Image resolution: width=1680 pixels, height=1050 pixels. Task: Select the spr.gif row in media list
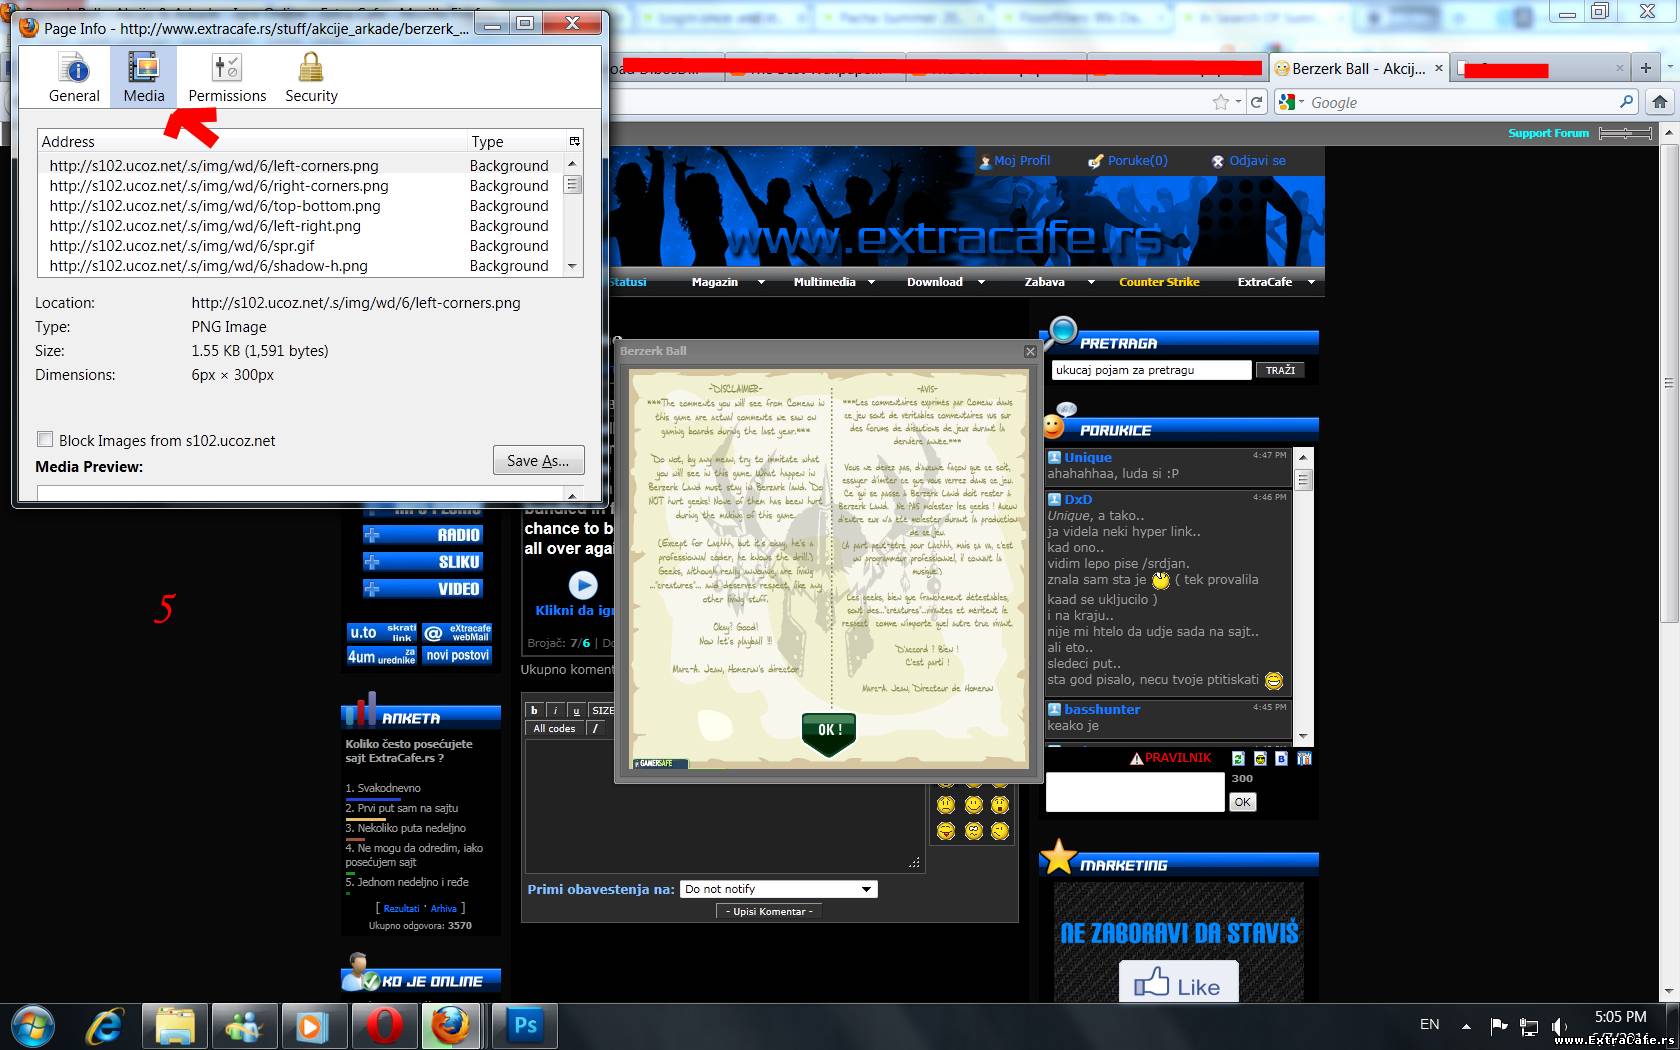[301, 246]
